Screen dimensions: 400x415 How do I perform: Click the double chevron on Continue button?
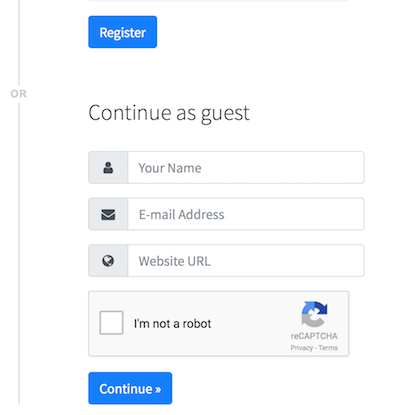coord(158,389)
